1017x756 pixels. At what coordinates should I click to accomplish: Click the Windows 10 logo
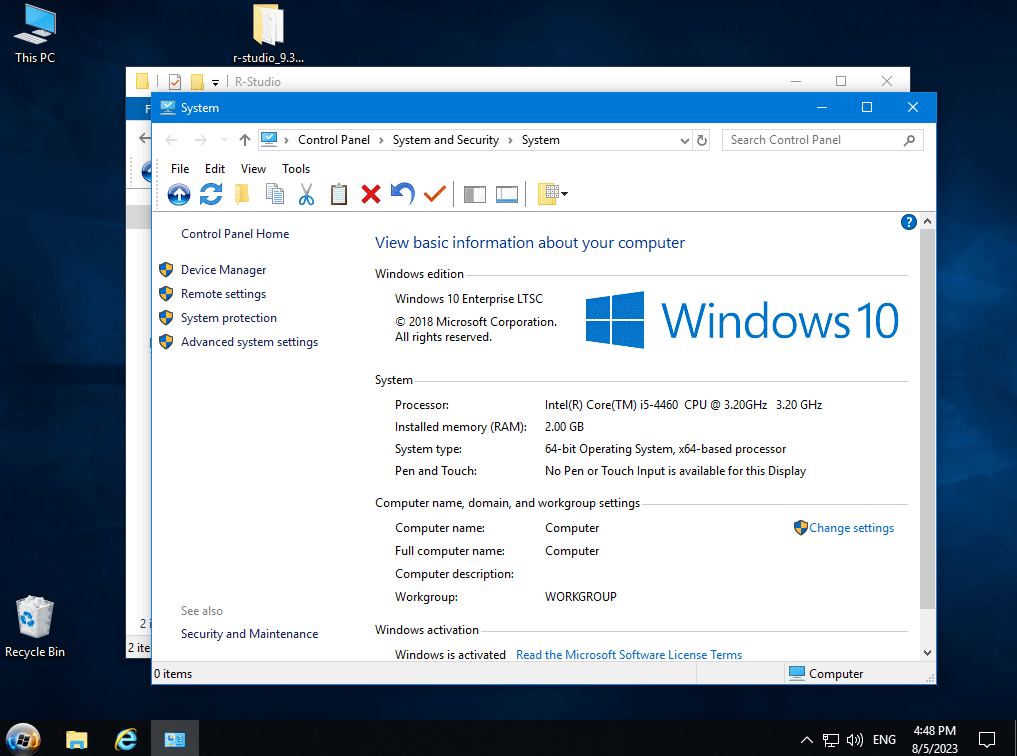tap(741, 320)
